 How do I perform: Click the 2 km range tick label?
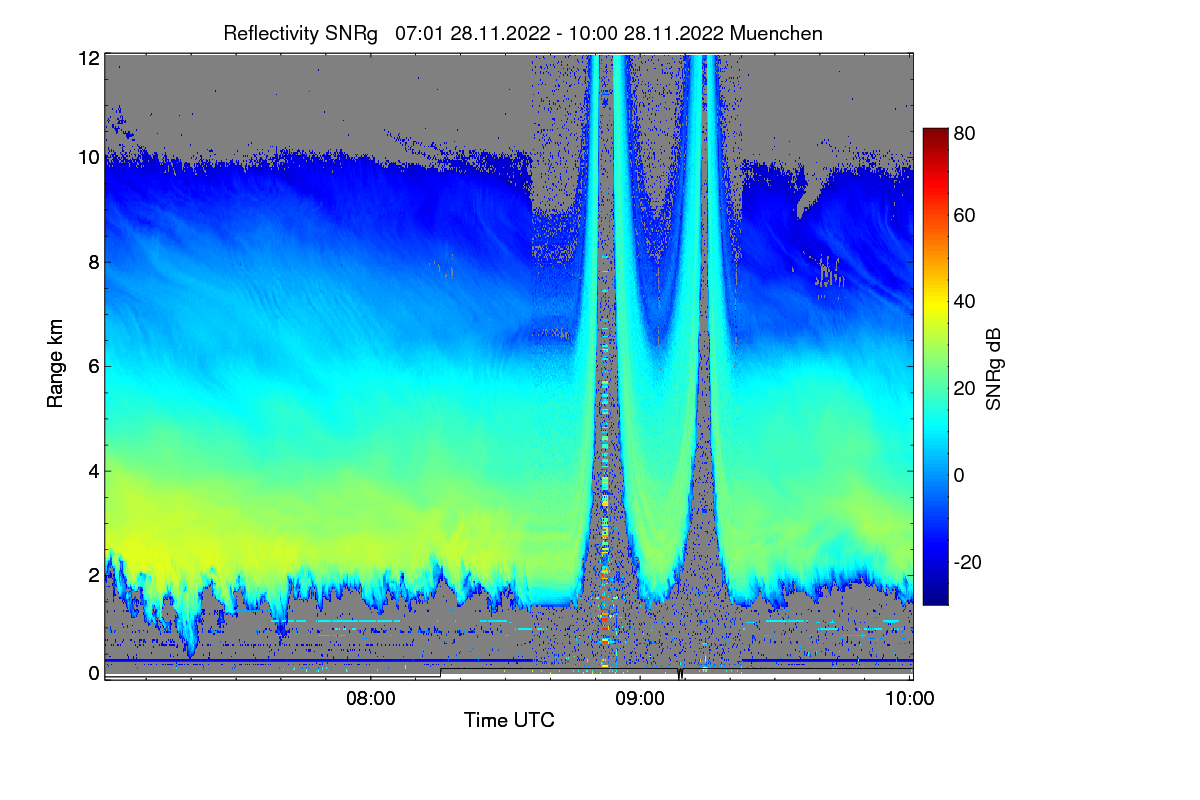point(94,575)
